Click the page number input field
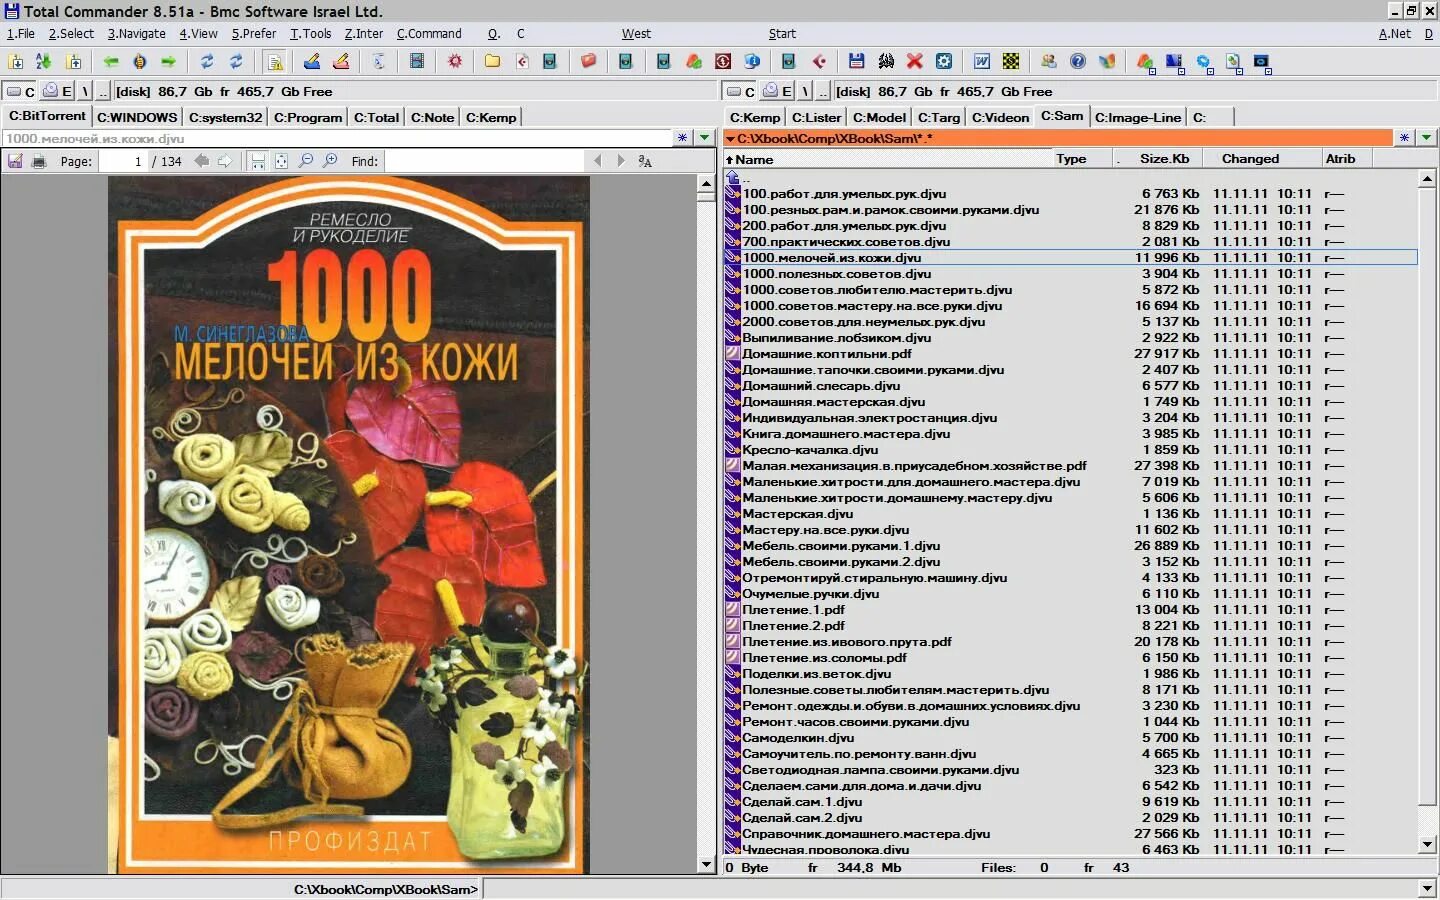 [x=123, y=161]
